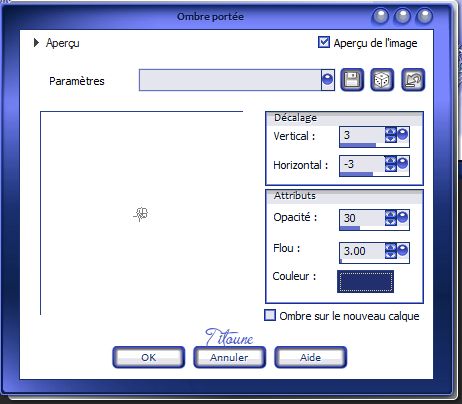462x404 pixels.
Task: Click the round slider knob beside Vertical
Action: coord(403,134)
